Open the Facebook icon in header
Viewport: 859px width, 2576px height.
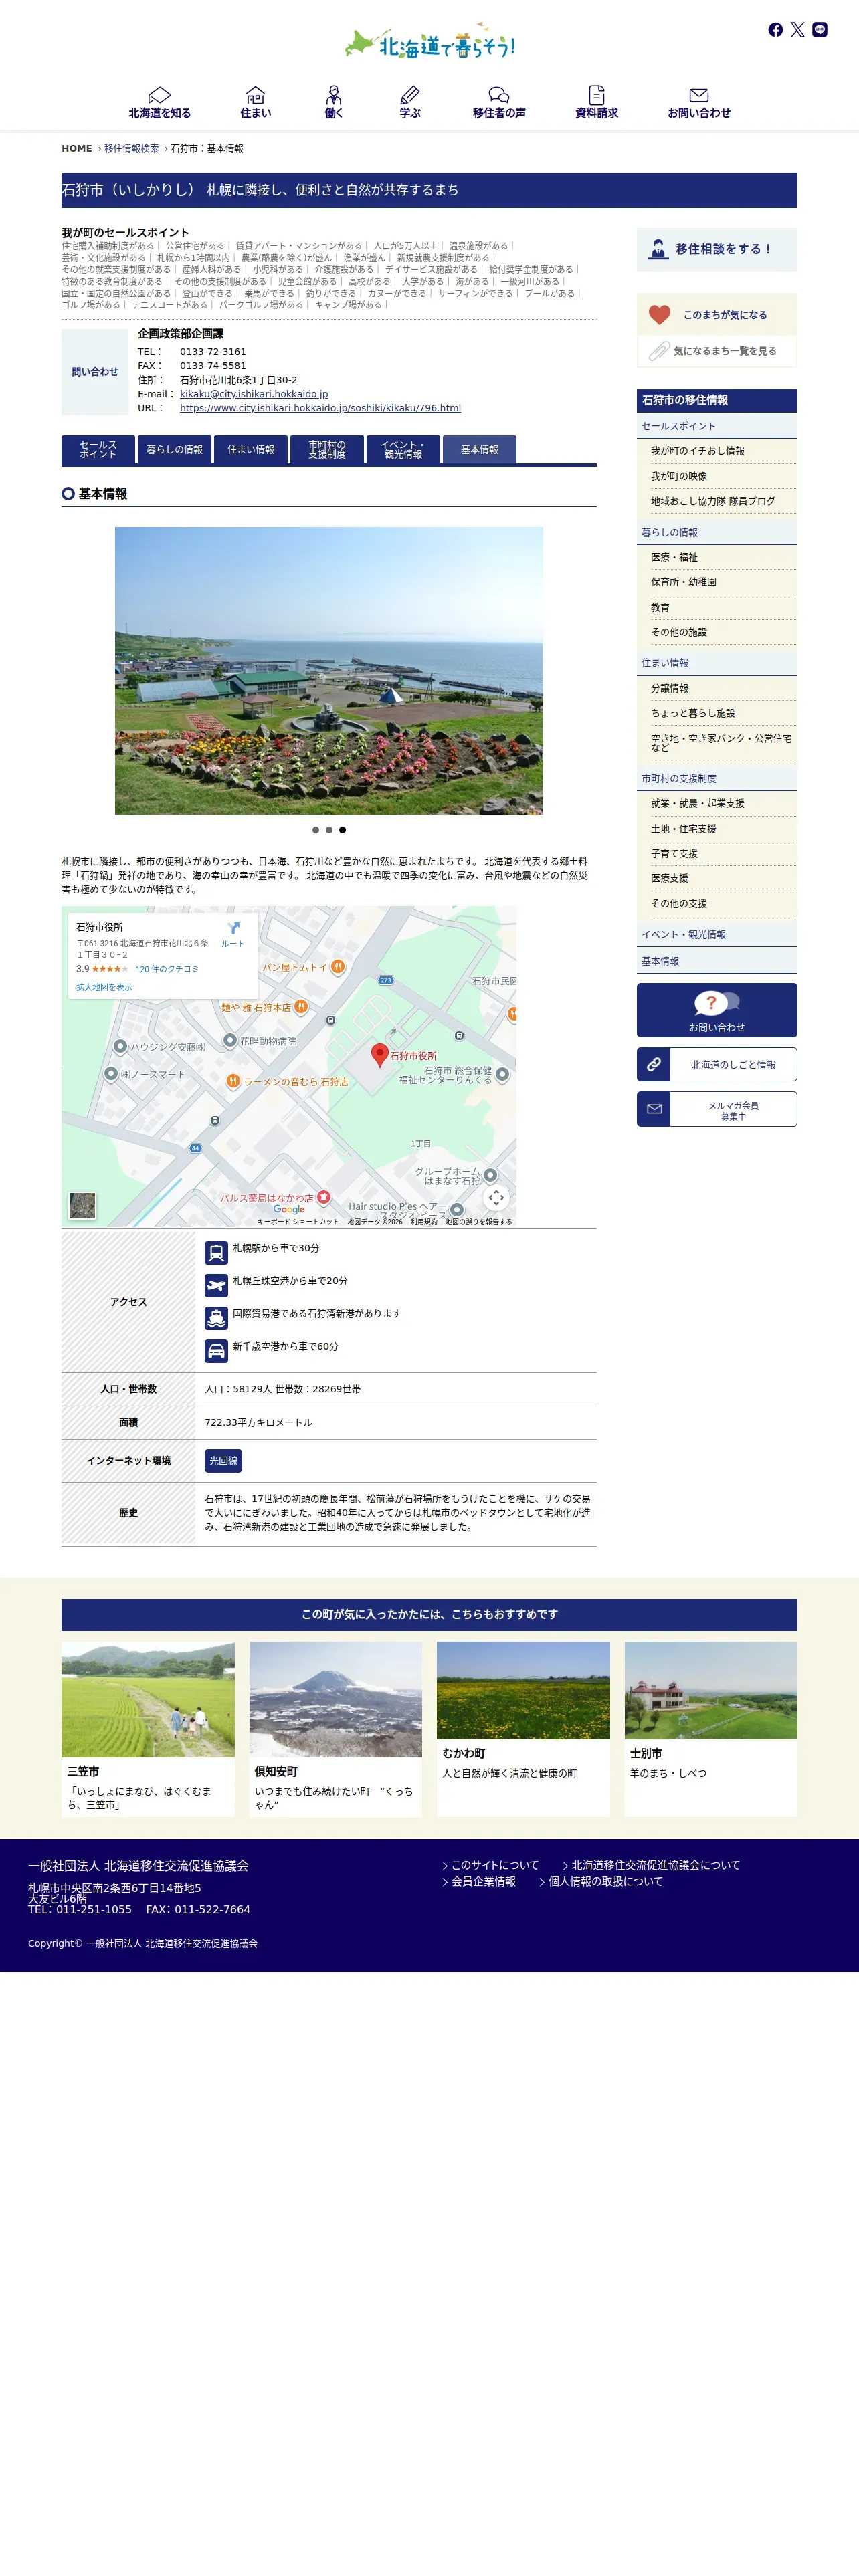pyautogui.click(x=775, y=30)
